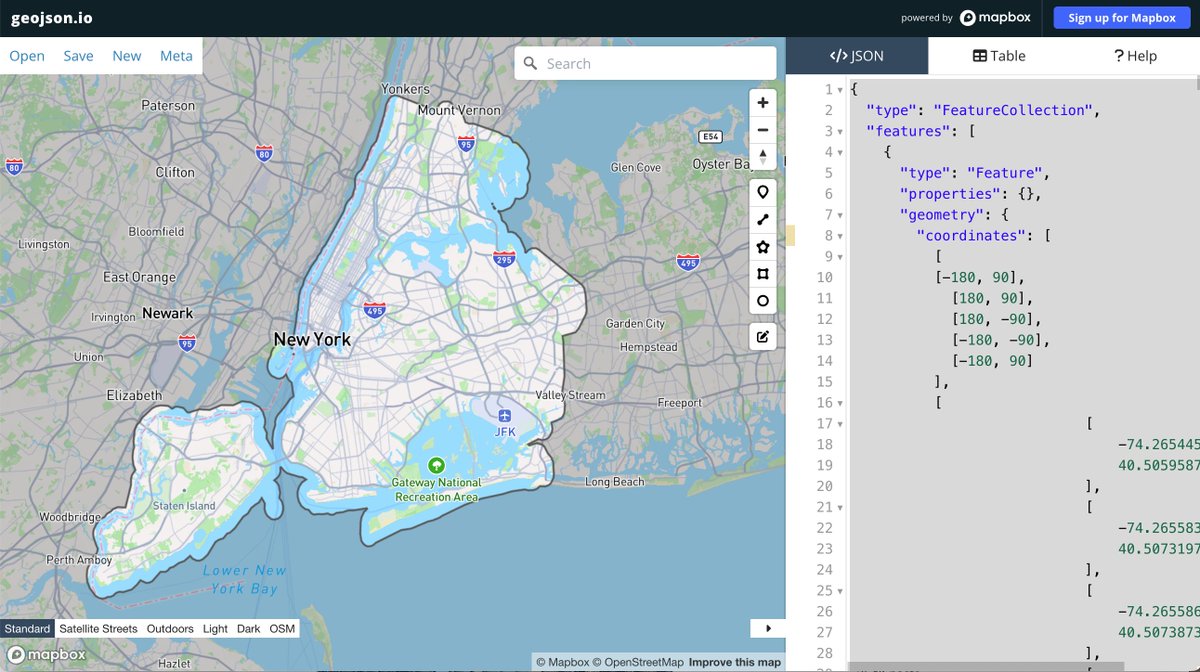This screenshot has width=1200, height=672.
Task: Collapse coordinates fold arrow on line 8
Action: 840,236
